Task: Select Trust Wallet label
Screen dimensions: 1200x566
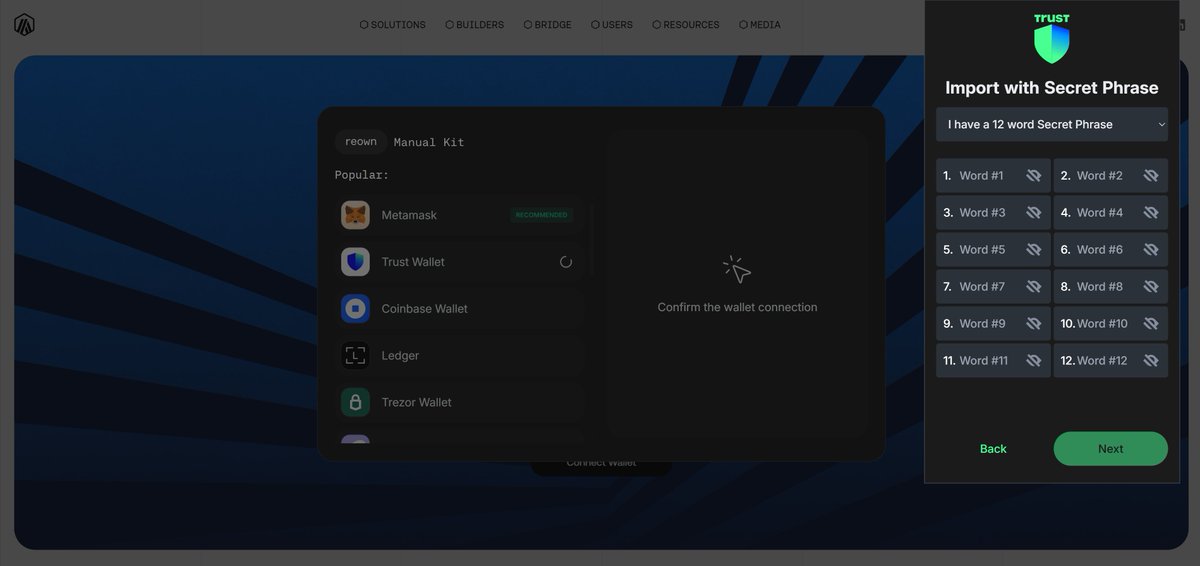Action: click(413, 262)
